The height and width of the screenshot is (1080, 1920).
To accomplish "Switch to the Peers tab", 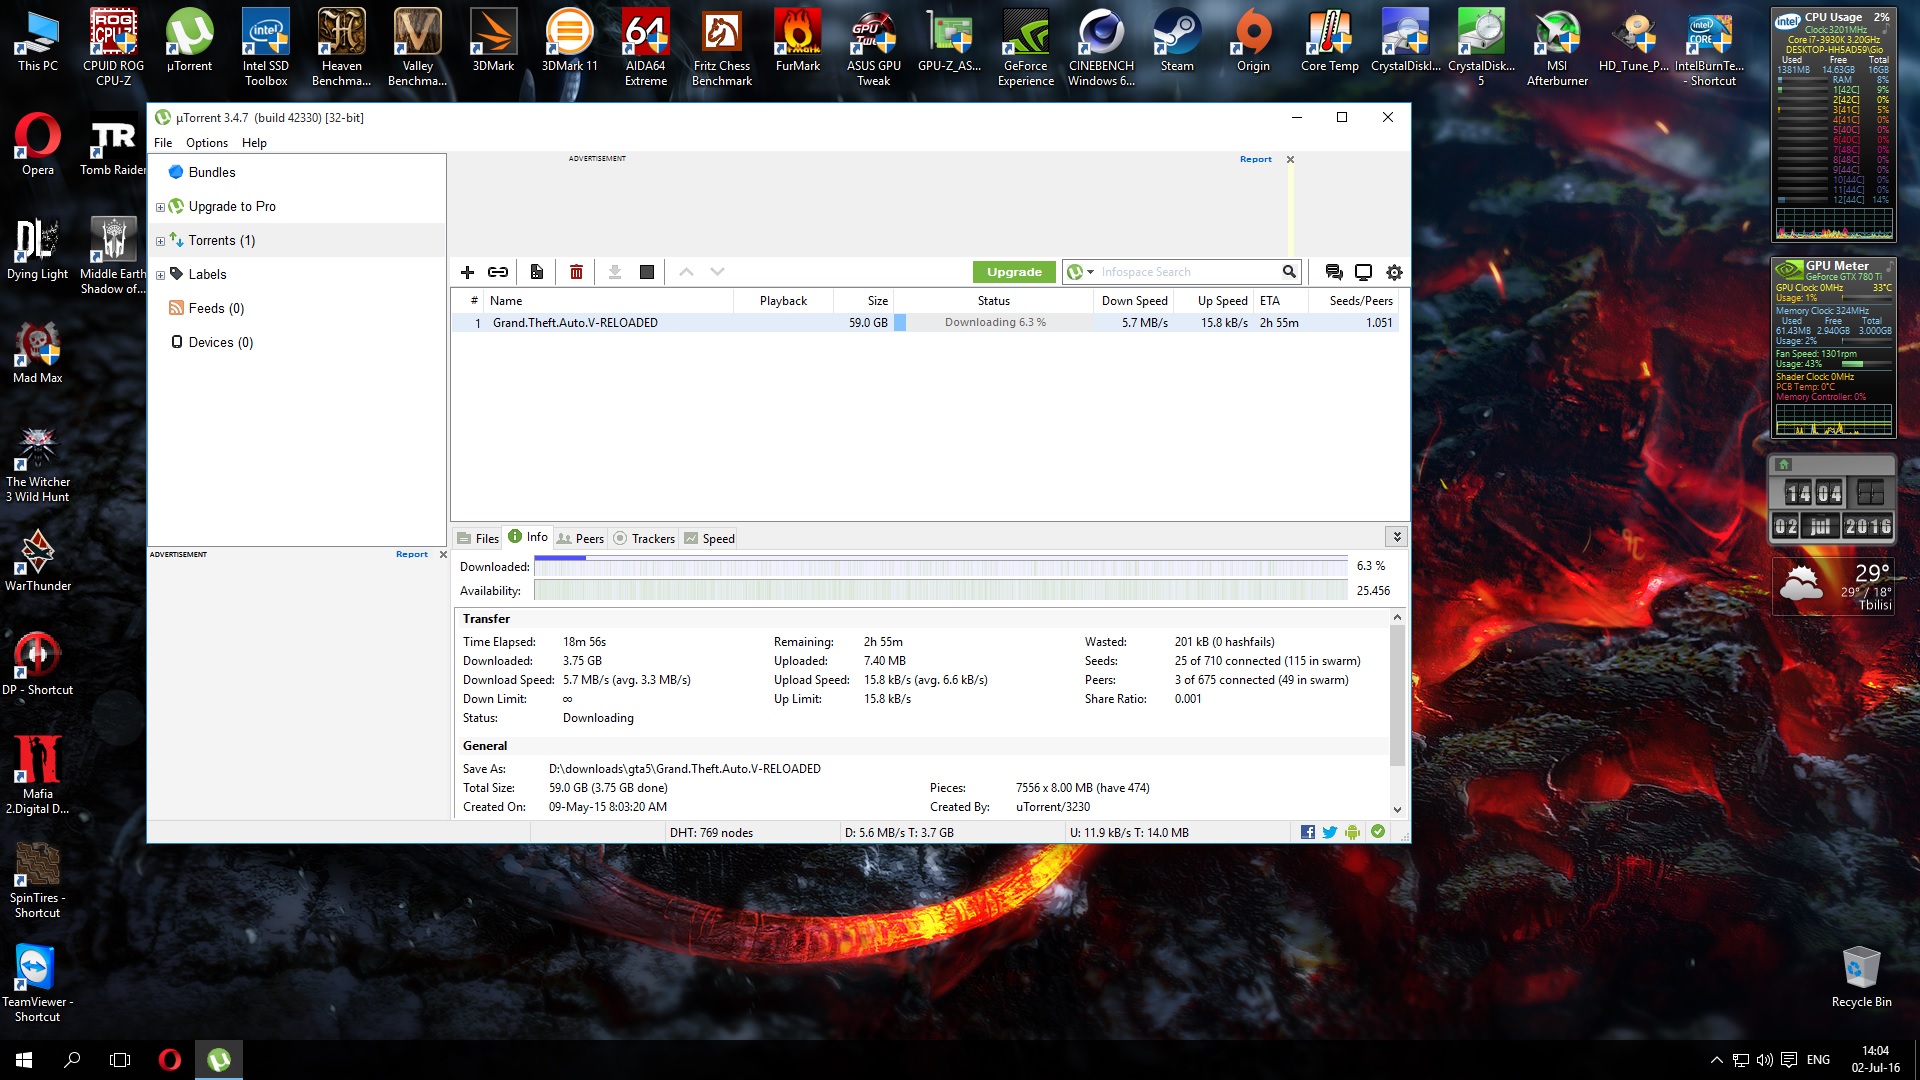I will click(581, 538).
